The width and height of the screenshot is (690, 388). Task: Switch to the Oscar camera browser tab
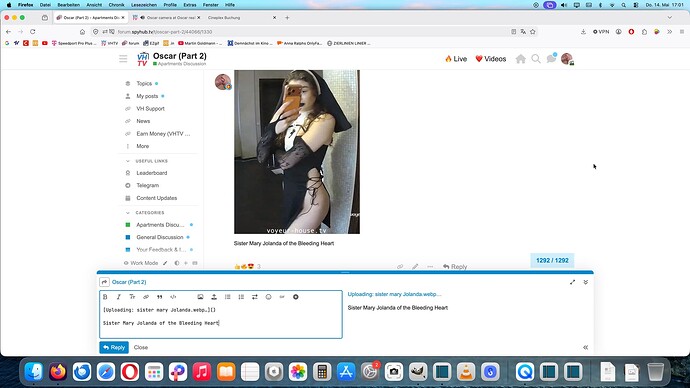167,18
